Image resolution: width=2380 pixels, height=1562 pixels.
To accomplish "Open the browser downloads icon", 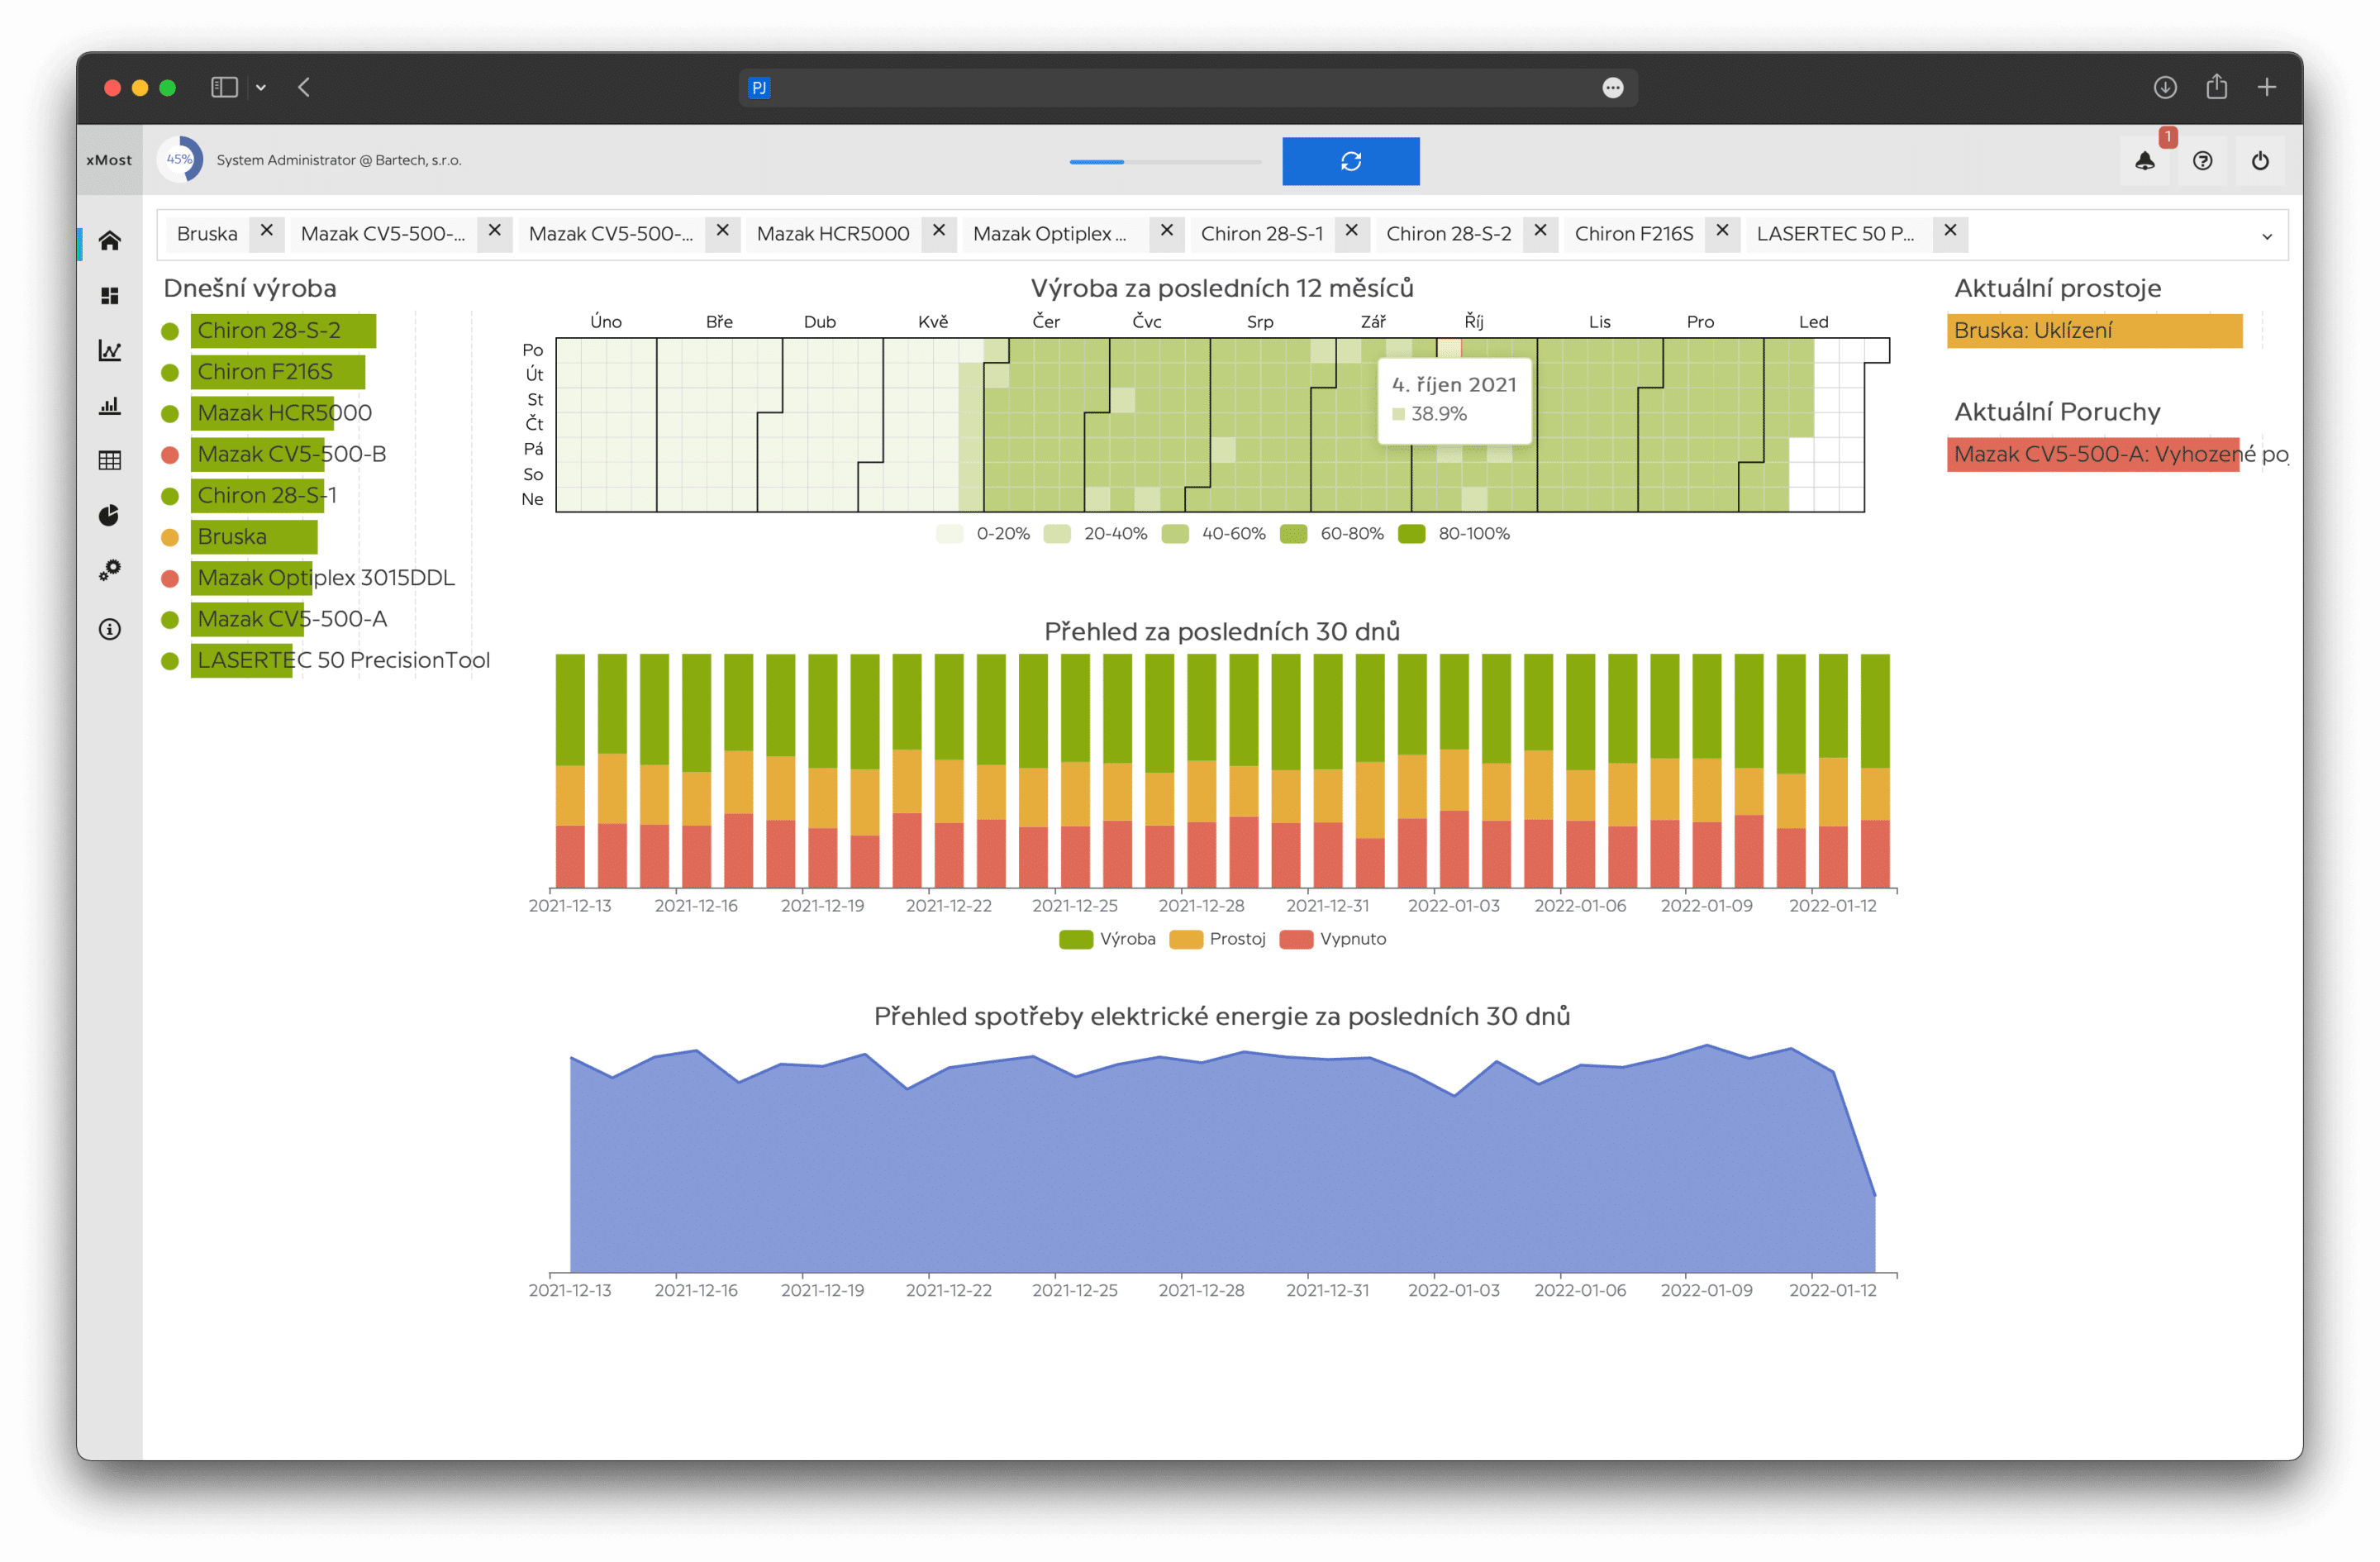I will click(x=2165, y=87).
